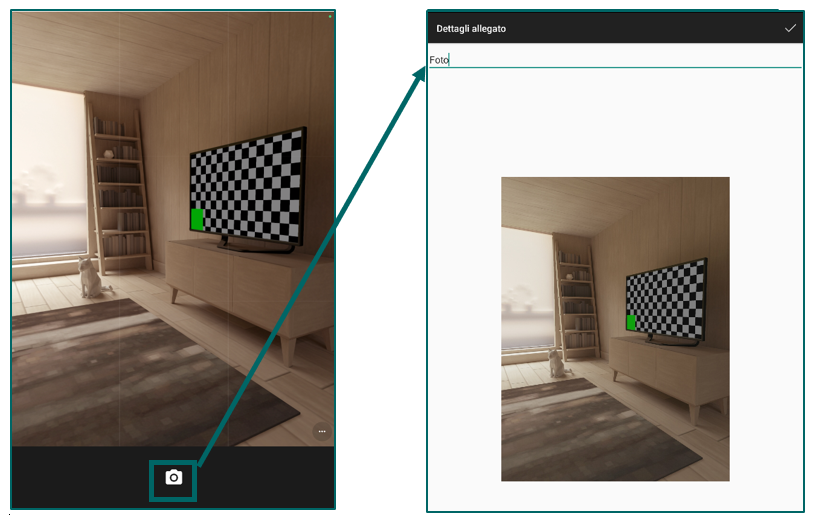
Task: Tap the live camera viewfinder image
Action: [x=173, y=229]
